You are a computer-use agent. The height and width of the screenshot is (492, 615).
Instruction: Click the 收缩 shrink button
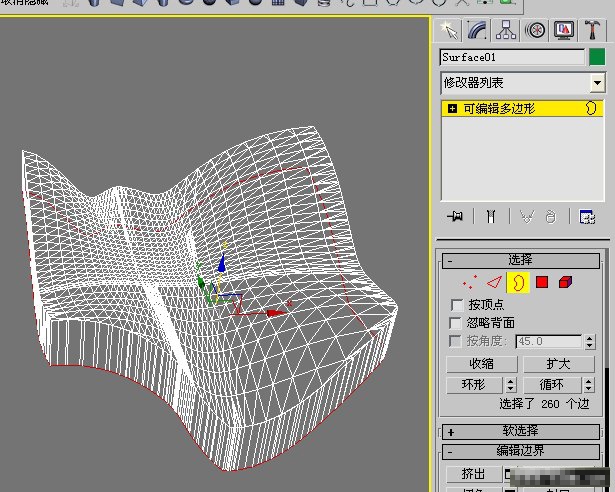[x=482, y=364]
